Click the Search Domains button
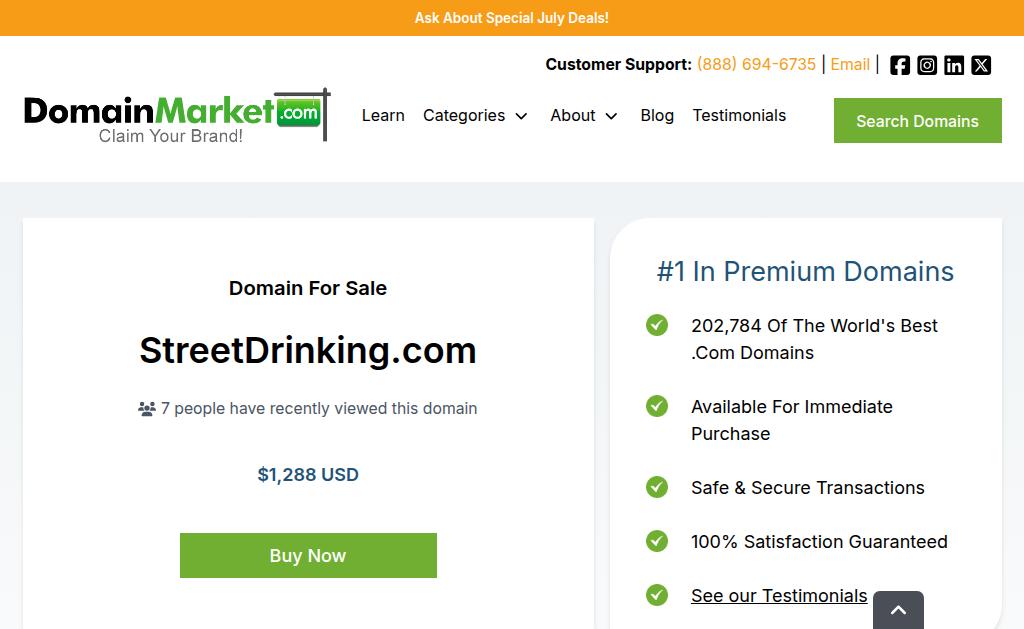The width and height of the screenshot is (1024, 629). coord(918,121)
